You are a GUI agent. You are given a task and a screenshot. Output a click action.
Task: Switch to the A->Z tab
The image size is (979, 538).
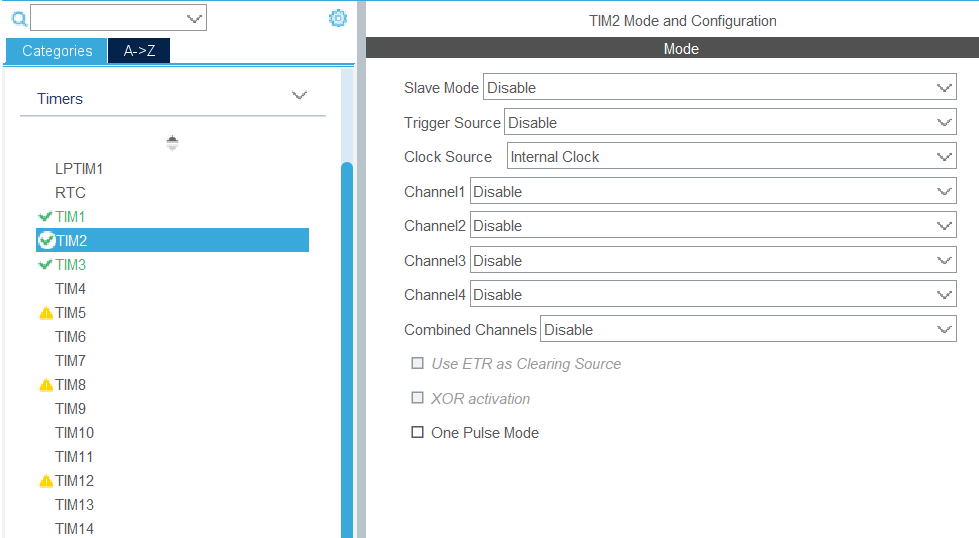(x=139, y=51)
